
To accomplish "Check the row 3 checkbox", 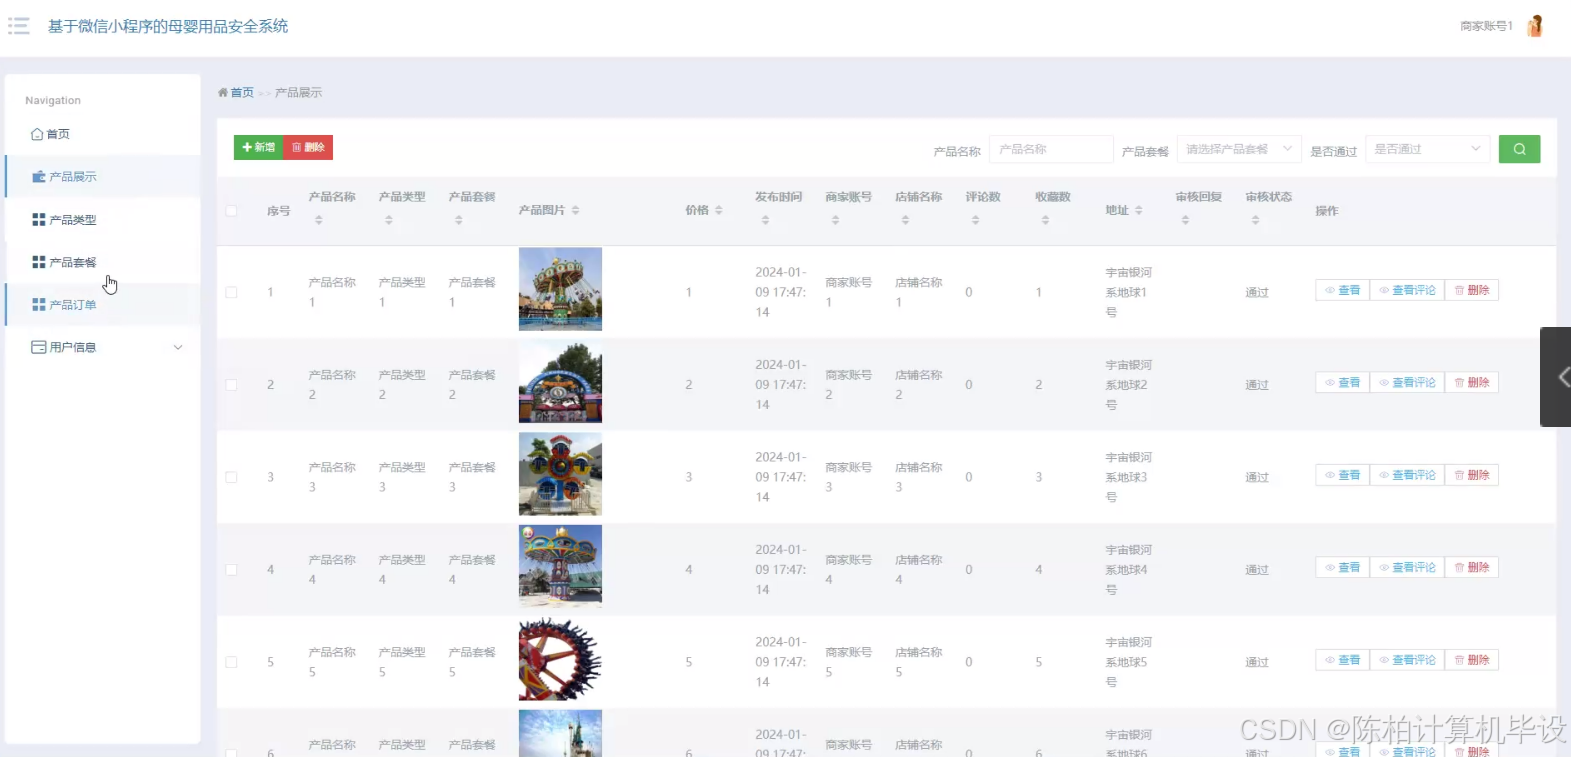I will (x=231, y=477).
